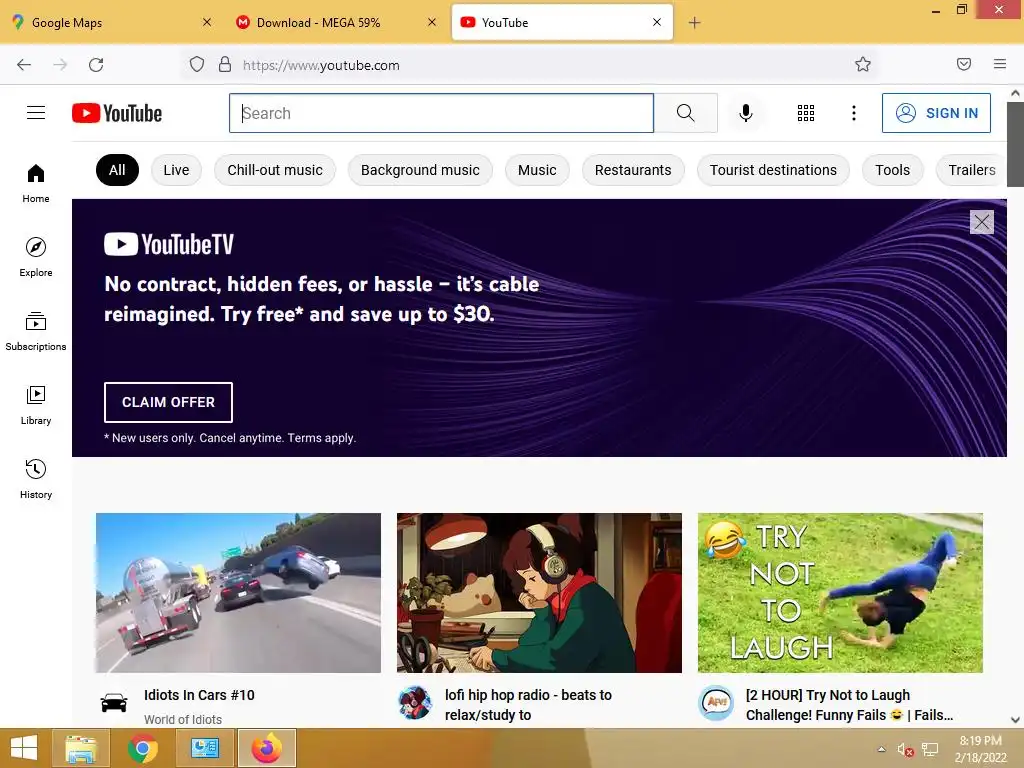Viewport: 1024px width, 768px height.
Task: Save page to Pocket
Action: point(964,64)
